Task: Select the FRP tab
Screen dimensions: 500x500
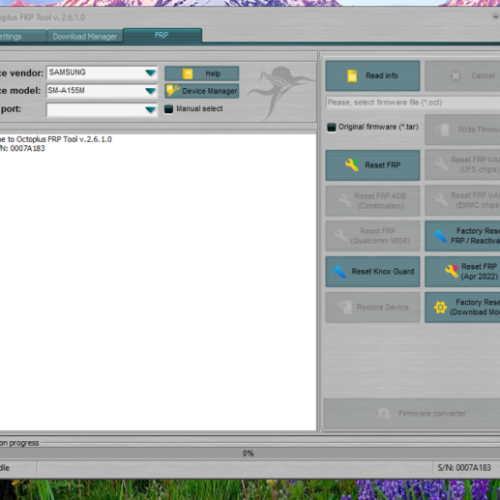Action: pos(162,35)
